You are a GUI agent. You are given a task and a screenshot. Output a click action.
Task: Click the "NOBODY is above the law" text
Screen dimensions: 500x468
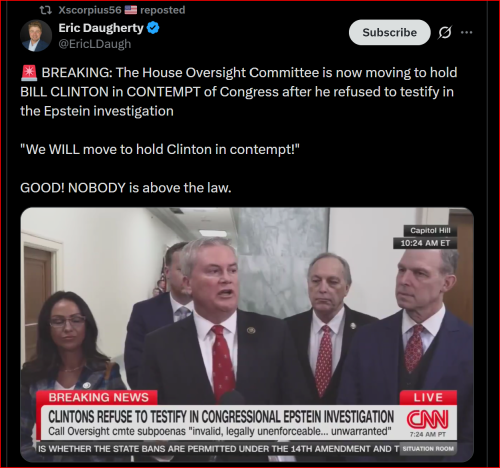(x=149, y=188)
